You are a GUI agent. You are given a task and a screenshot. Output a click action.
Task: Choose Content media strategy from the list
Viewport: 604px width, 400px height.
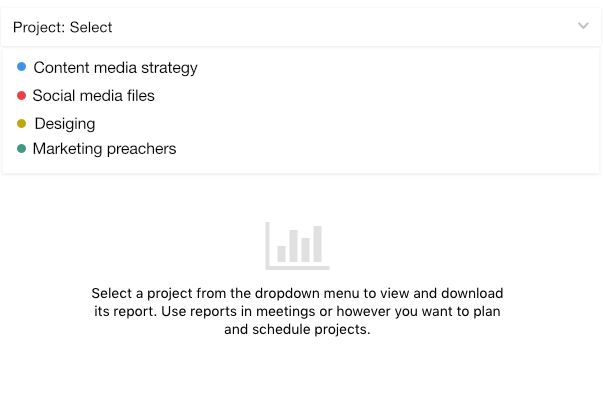coord(115,68)
